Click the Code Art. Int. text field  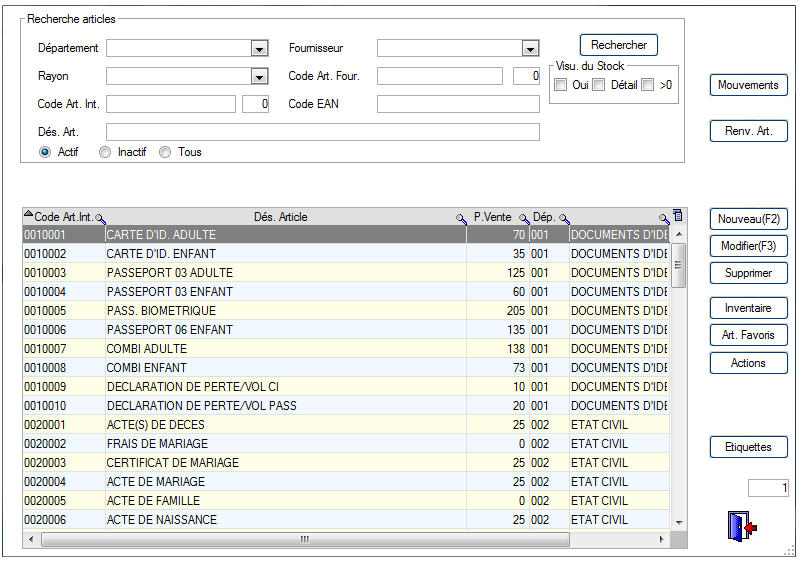click(171, 104)
